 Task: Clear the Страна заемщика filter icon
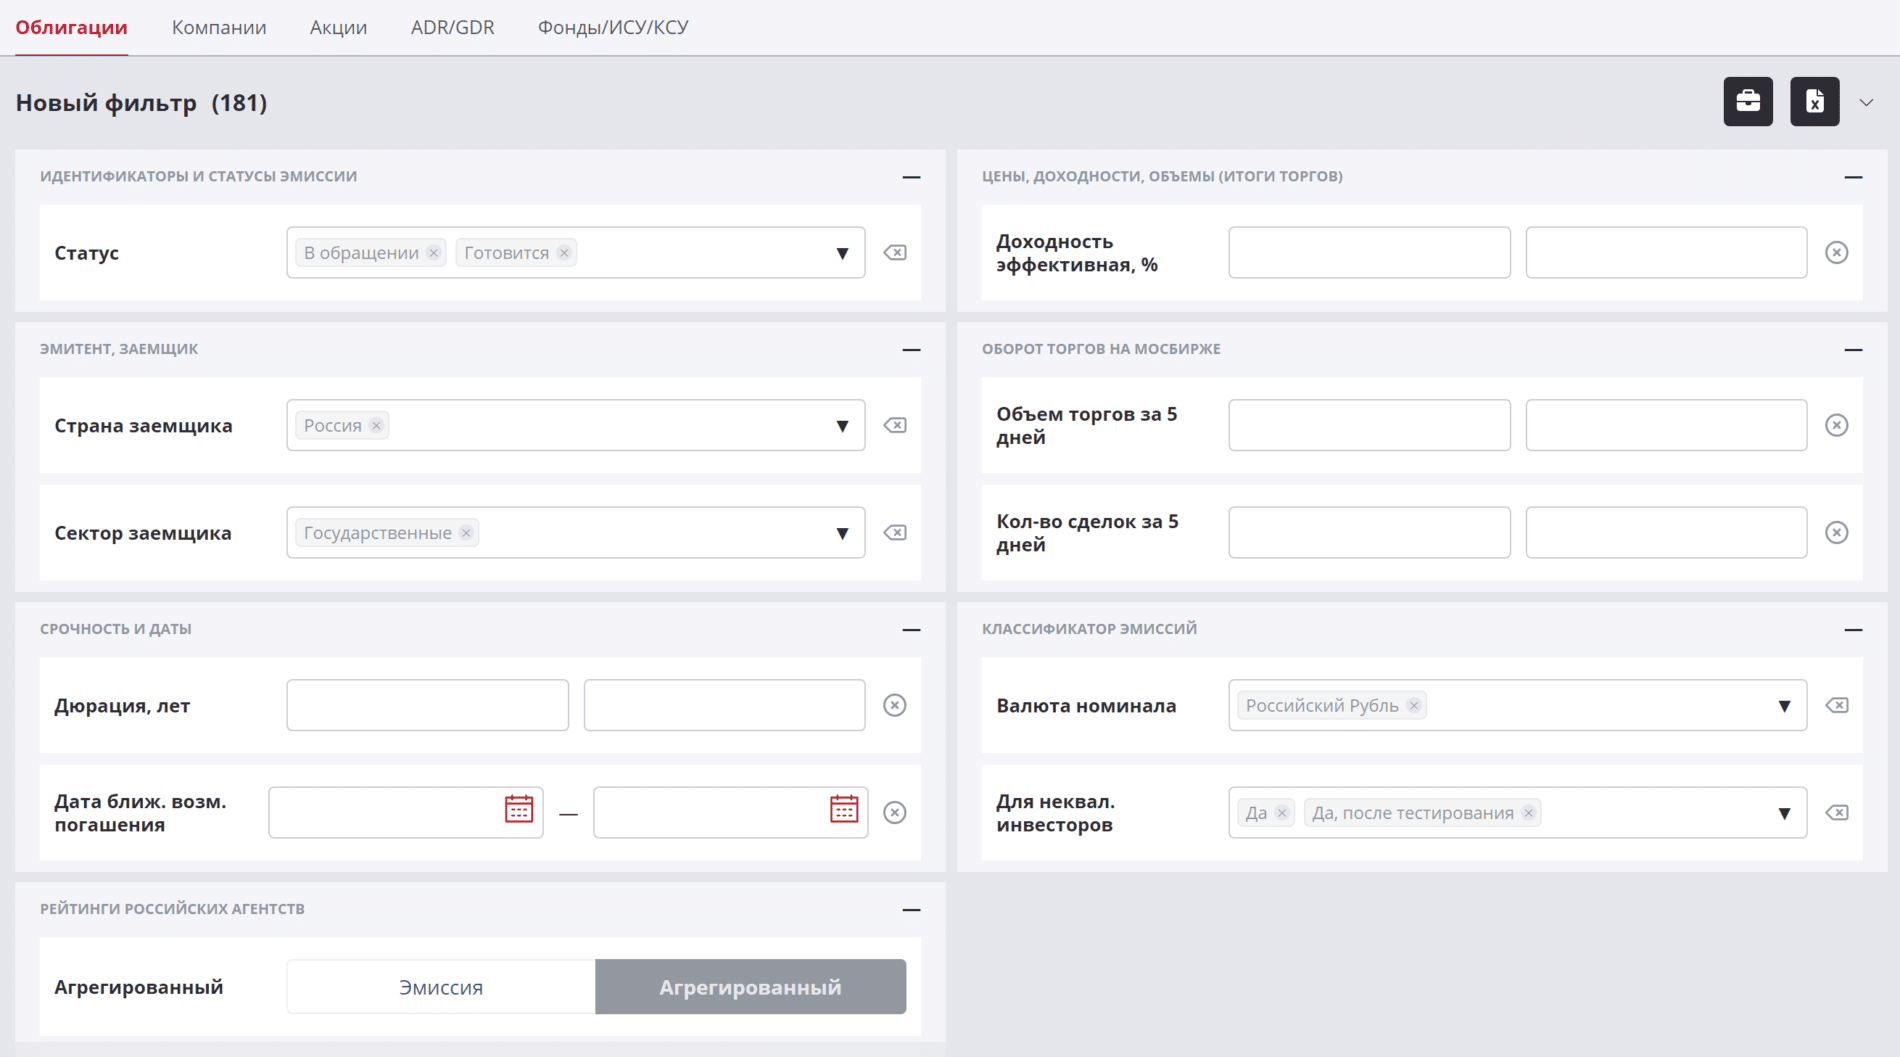coord(895,426)
